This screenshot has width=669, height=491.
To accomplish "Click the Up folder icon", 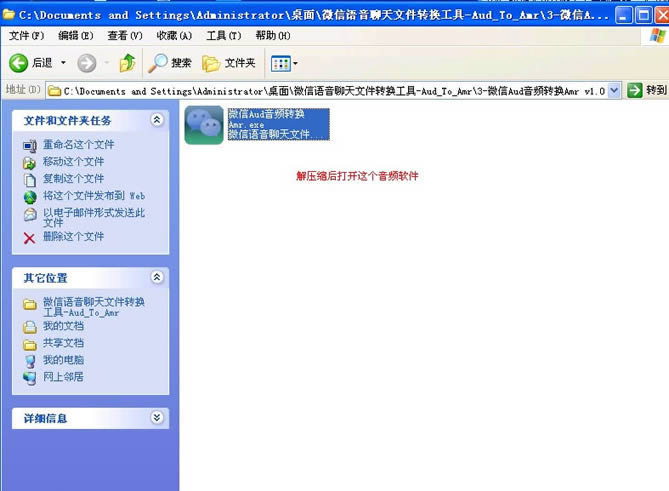I will tap(127, 63).
